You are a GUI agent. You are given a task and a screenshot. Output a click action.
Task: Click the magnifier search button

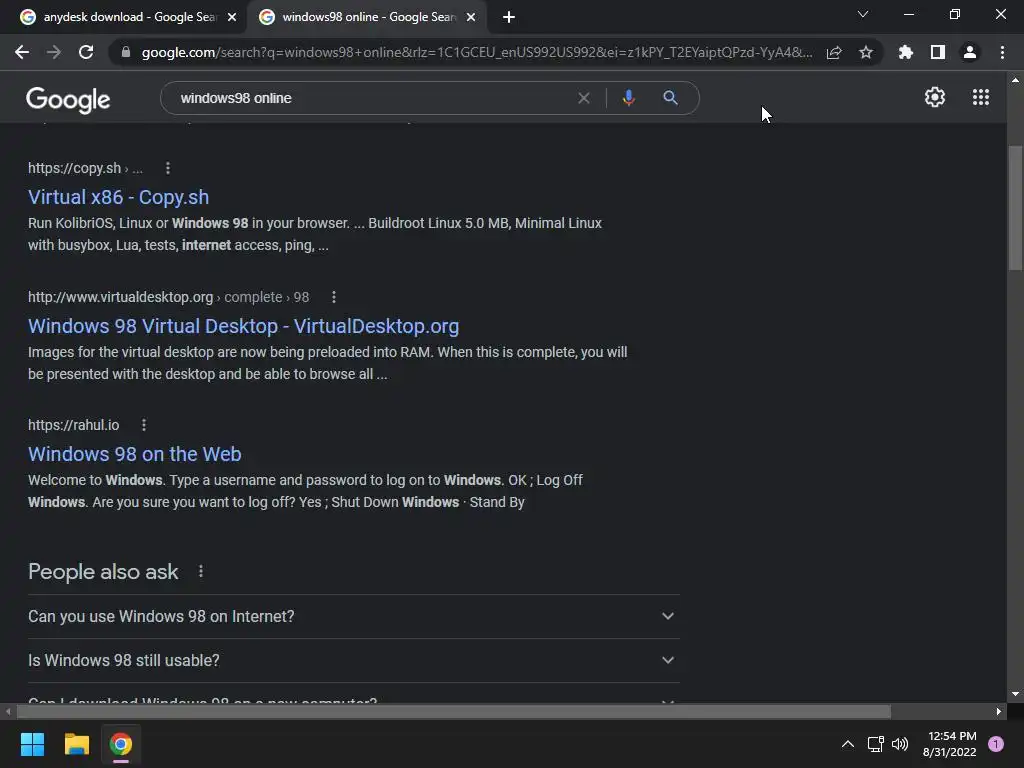(670, 98)
